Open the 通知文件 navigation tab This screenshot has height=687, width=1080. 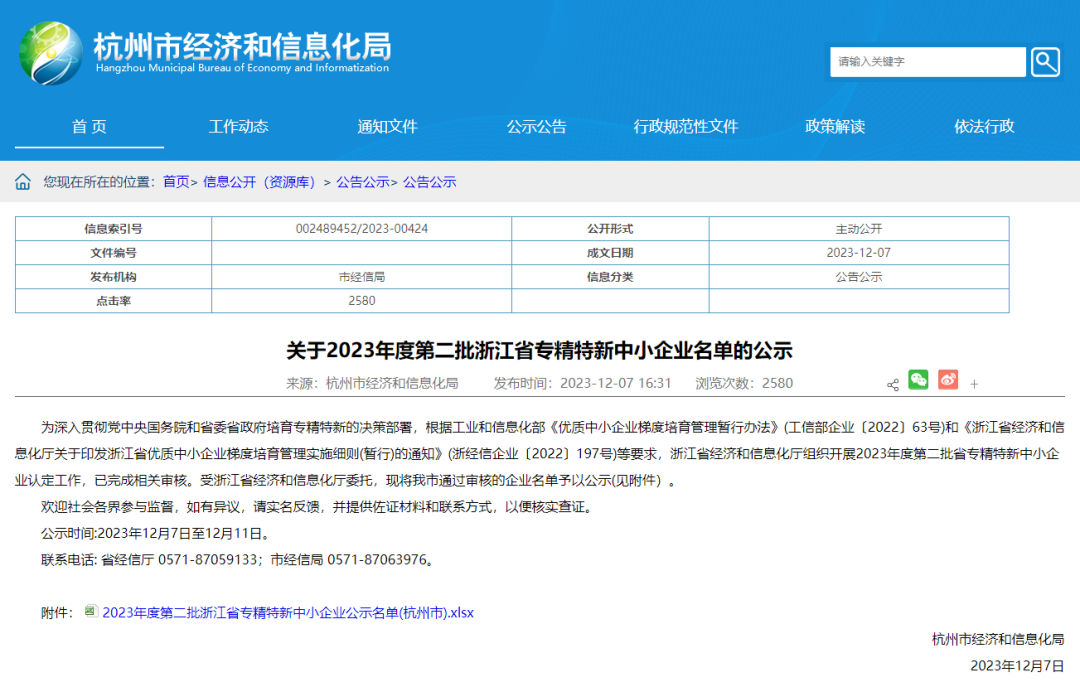click(x=387, y=127)
